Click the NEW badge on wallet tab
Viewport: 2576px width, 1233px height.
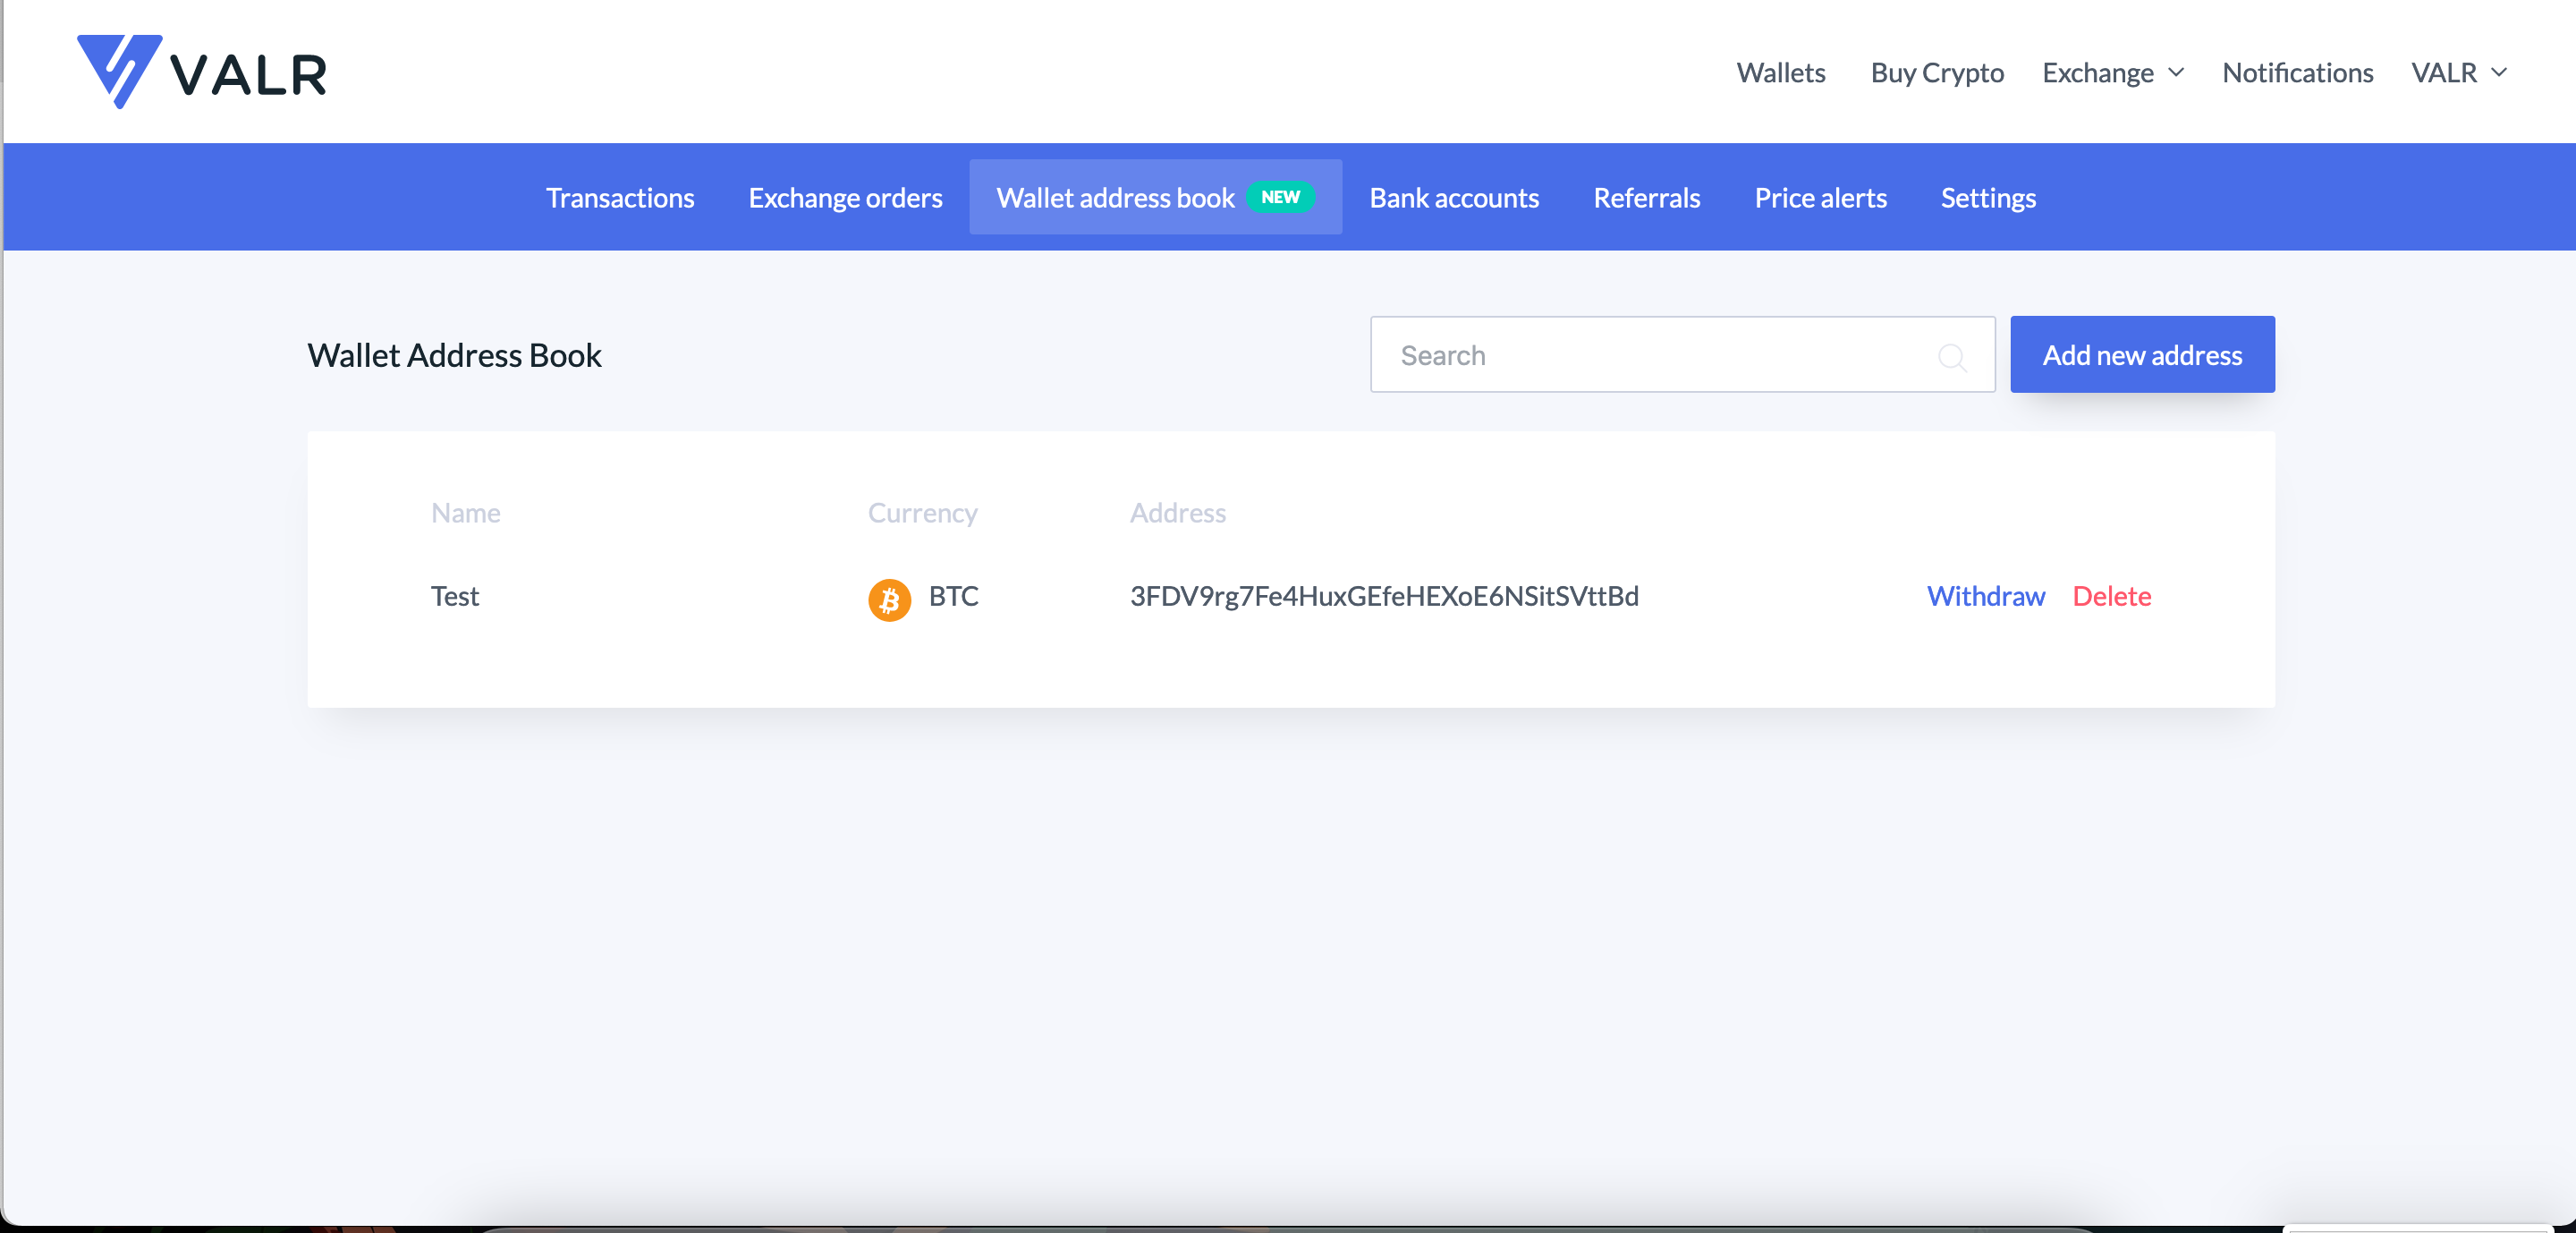point(1280,197)
